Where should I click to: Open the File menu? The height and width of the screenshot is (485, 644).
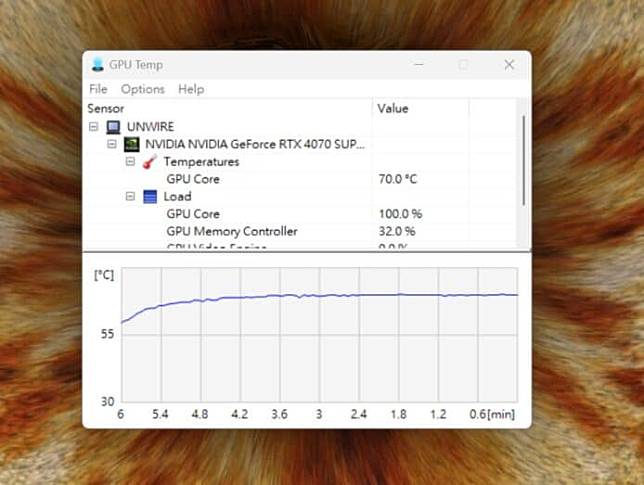(98, 89)
